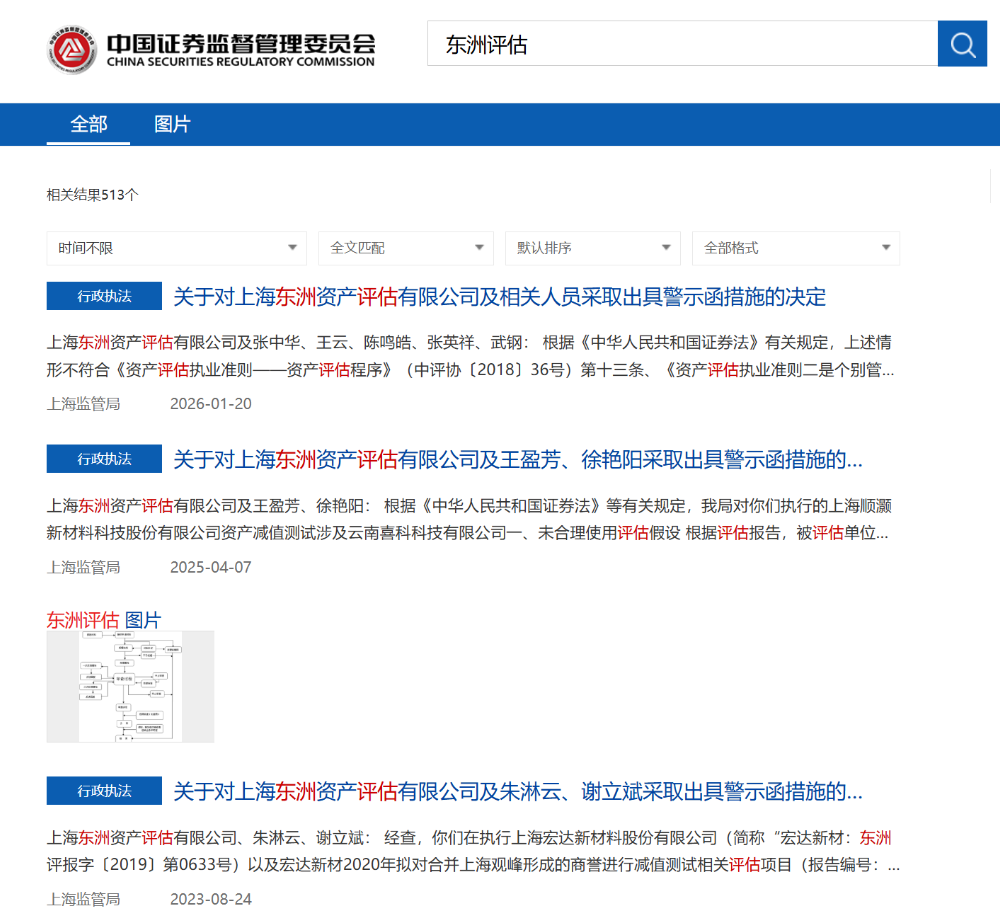This screenshot has height=923, width=1000.
Task: Click 行政执法 tag on 2023-08-24 result
Action: point(104,791)
